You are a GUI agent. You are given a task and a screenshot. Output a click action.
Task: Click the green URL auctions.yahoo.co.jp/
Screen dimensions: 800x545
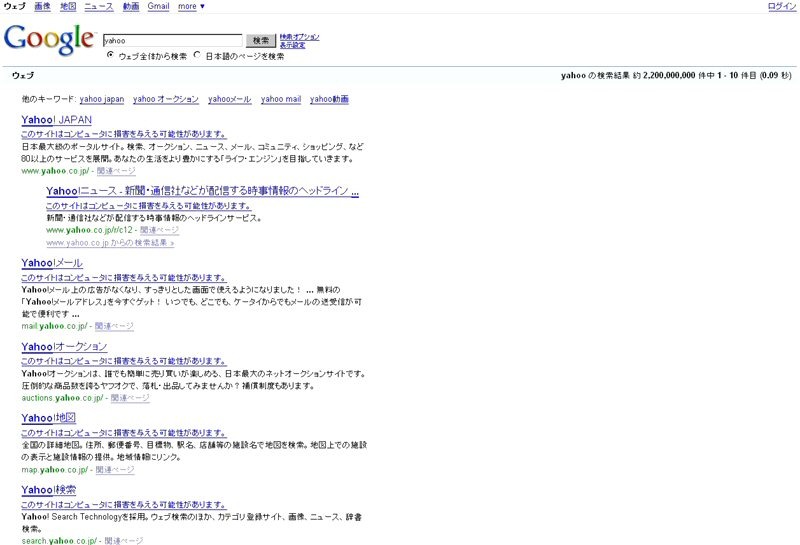point(62,398)
